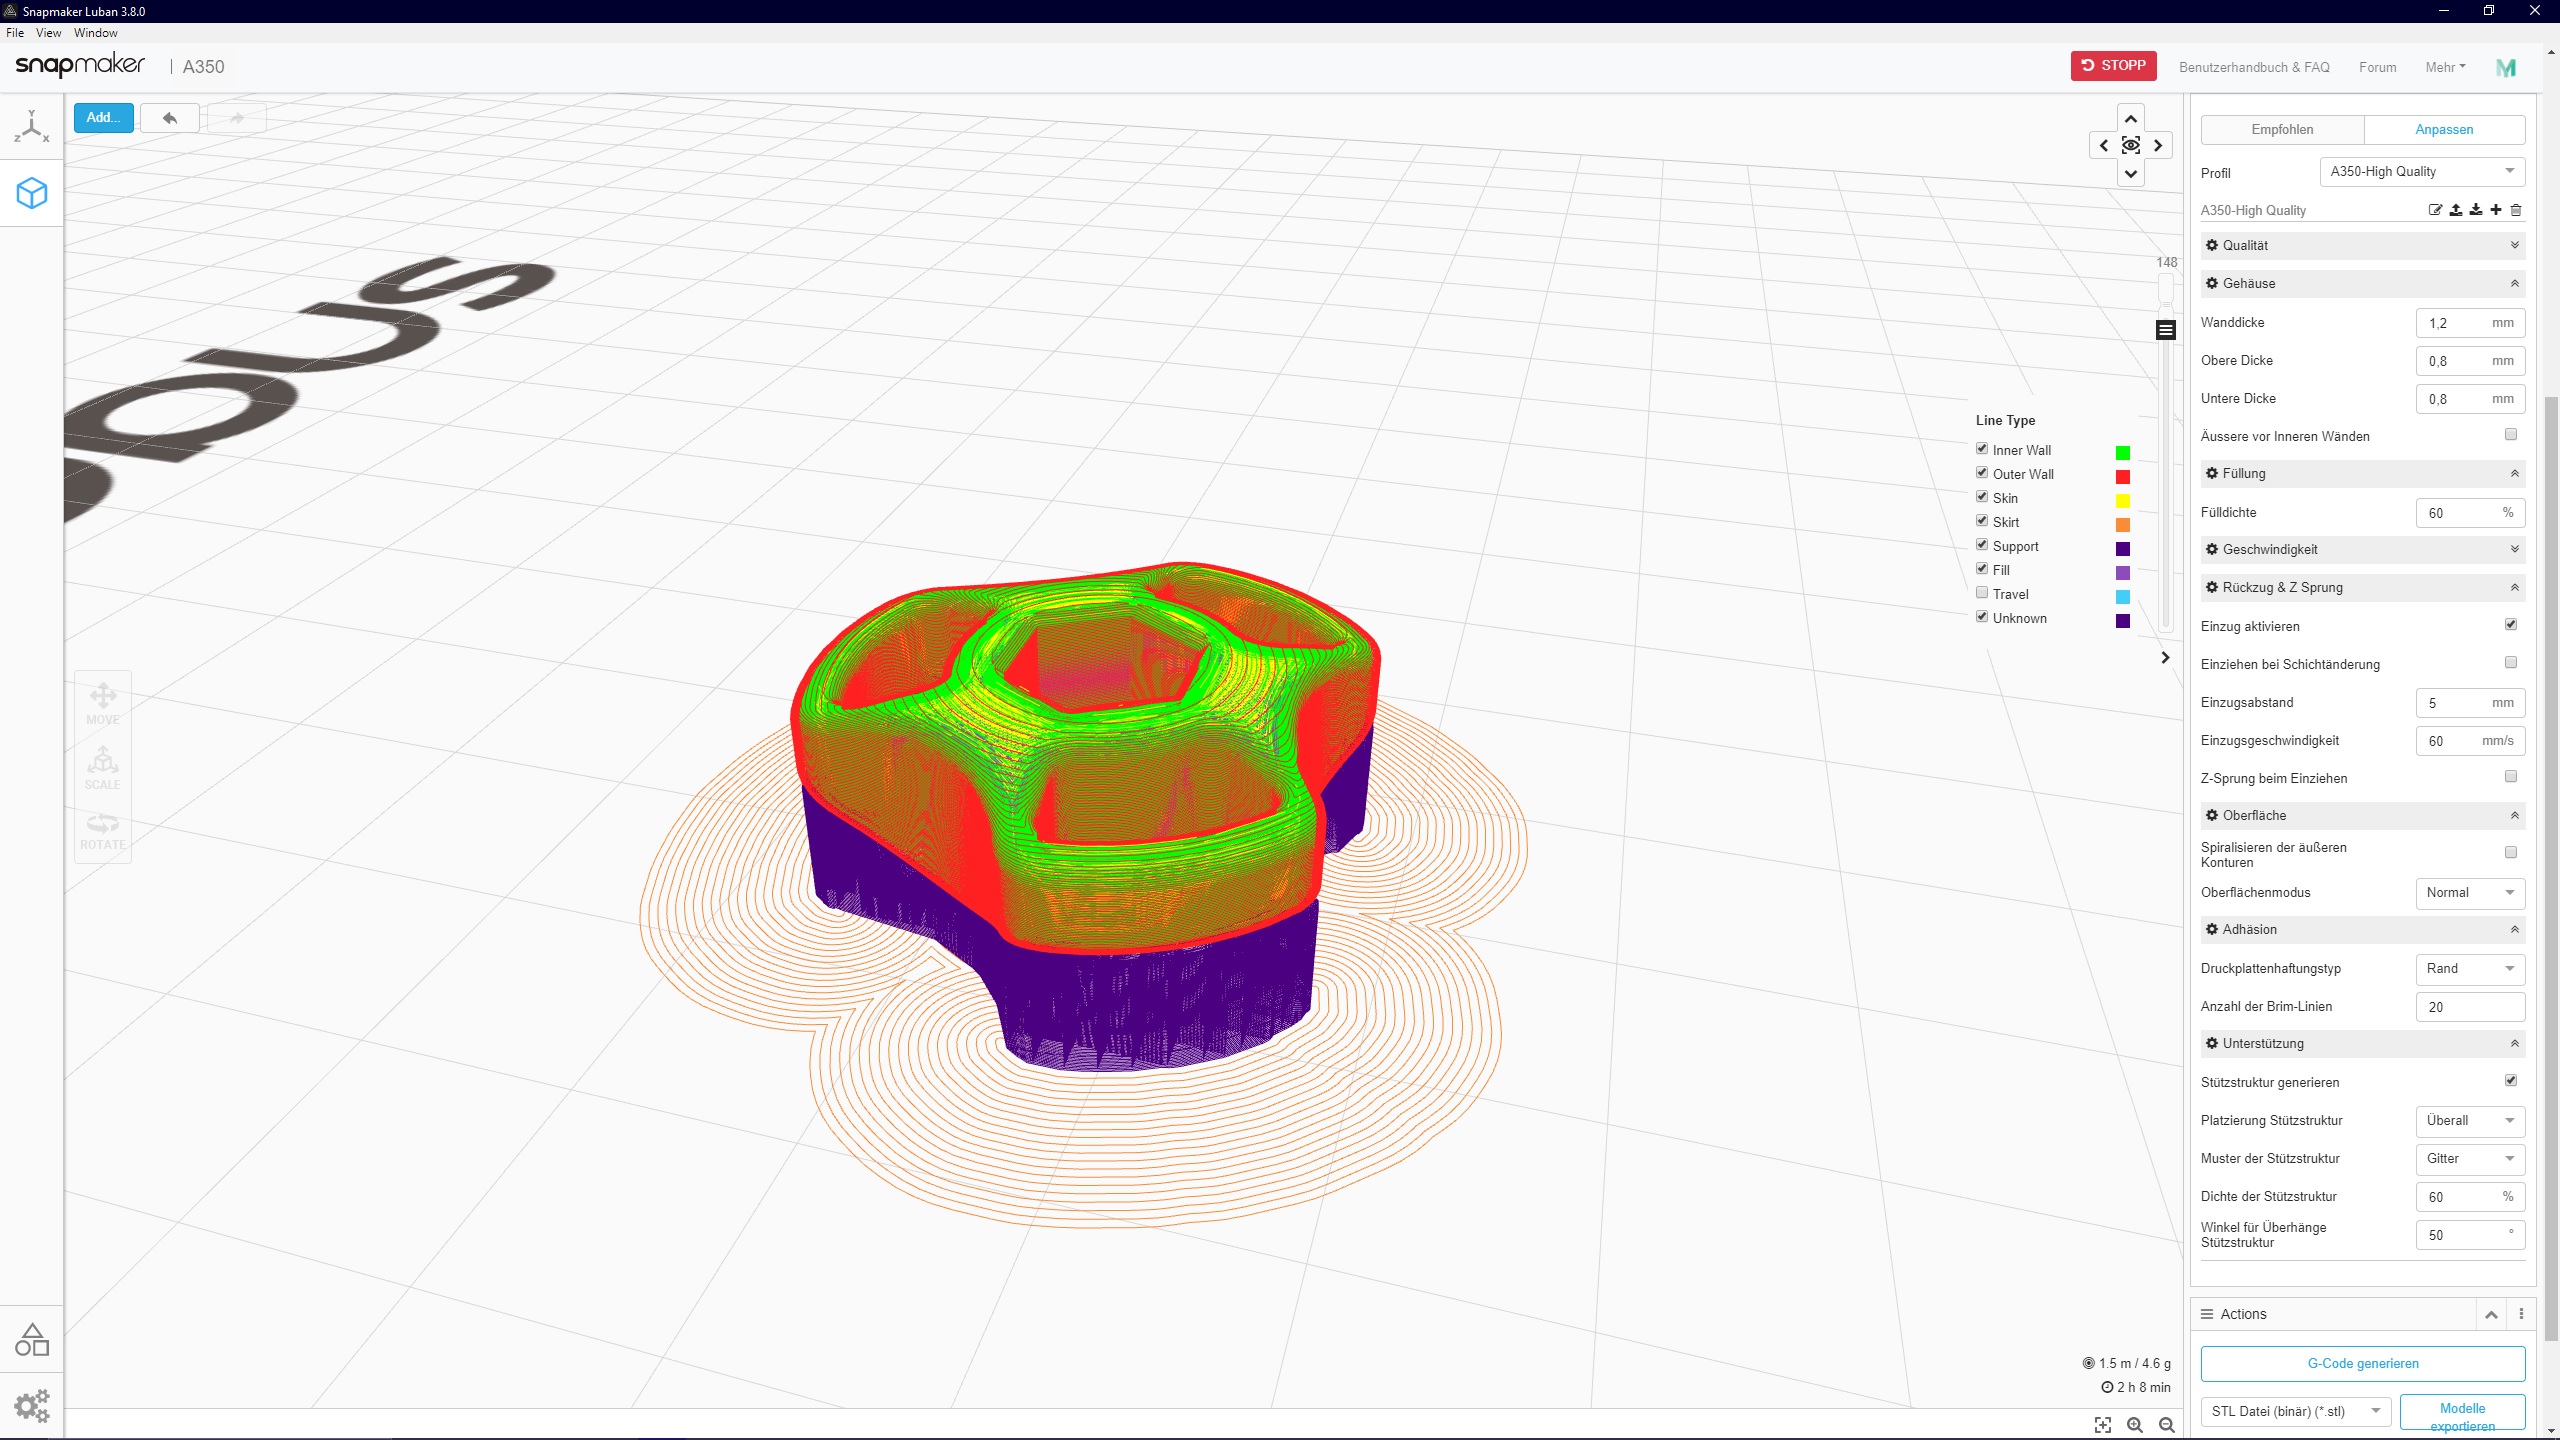Screen dimensions: 2560x1440
Task: Click the layer slider handle icon
Action: click(x=2166, y=330)
